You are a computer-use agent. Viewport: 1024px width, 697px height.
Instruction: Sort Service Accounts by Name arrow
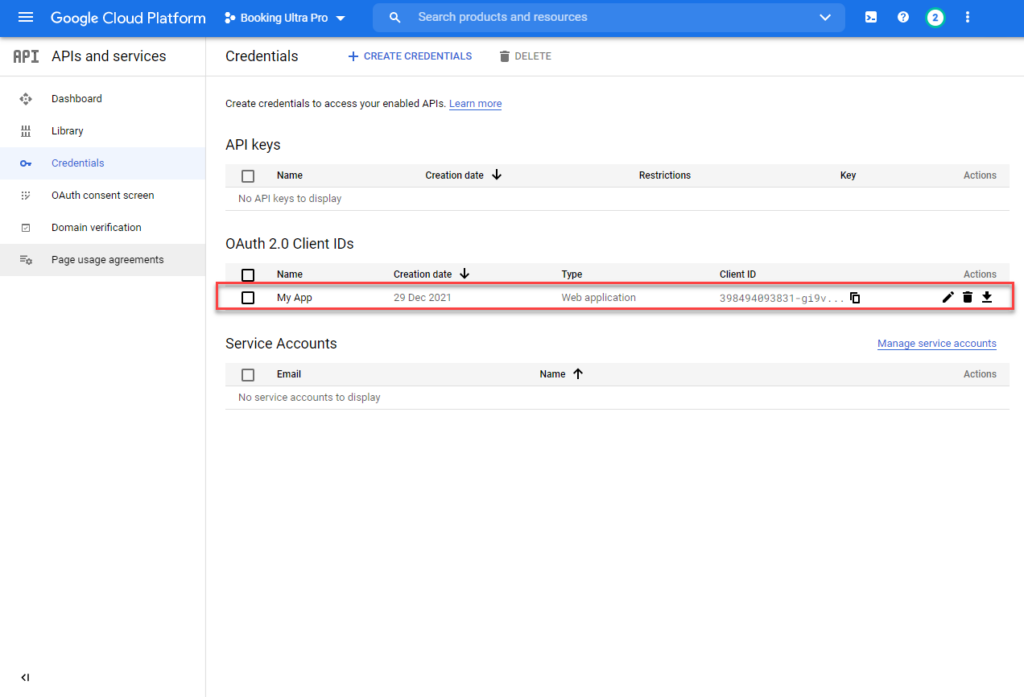(x=578, y=374)
